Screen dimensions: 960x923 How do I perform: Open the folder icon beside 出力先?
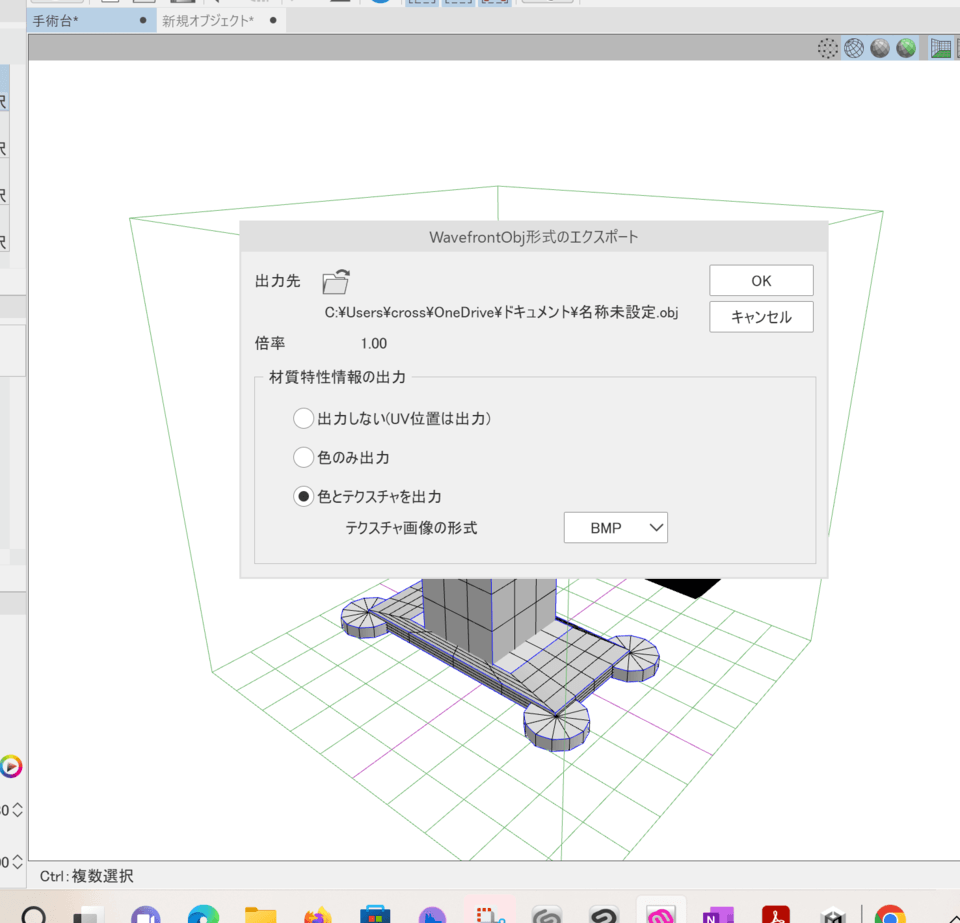coord(335,281)
